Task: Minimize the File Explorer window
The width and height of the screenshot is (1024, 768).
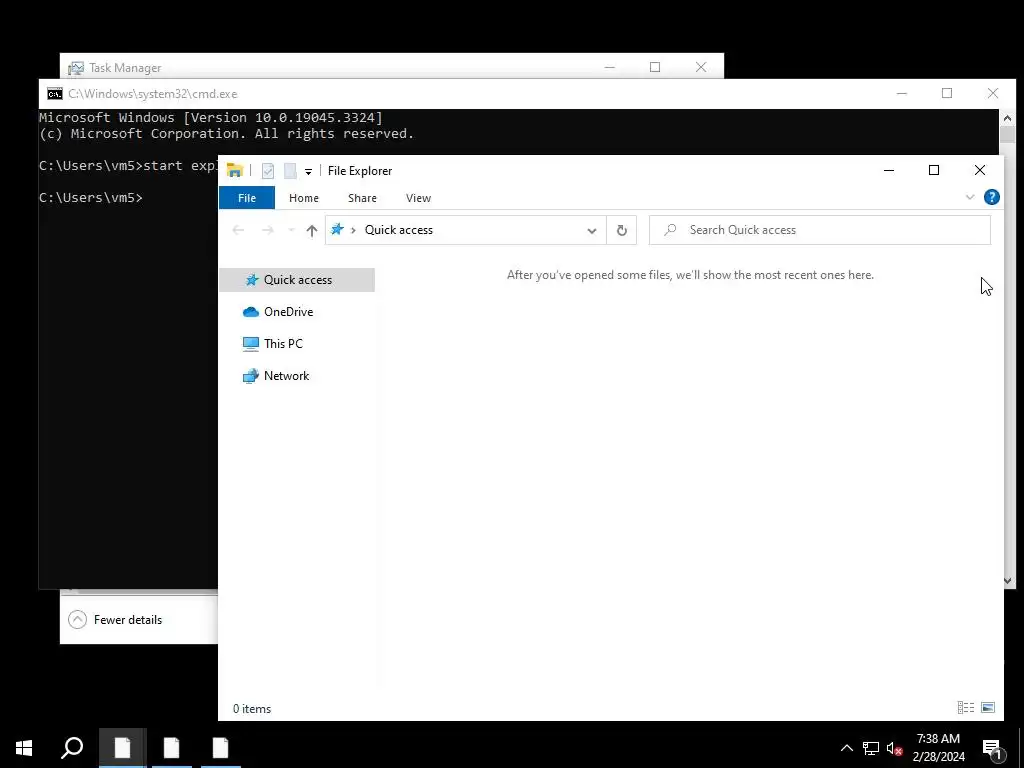Action: 888,170
